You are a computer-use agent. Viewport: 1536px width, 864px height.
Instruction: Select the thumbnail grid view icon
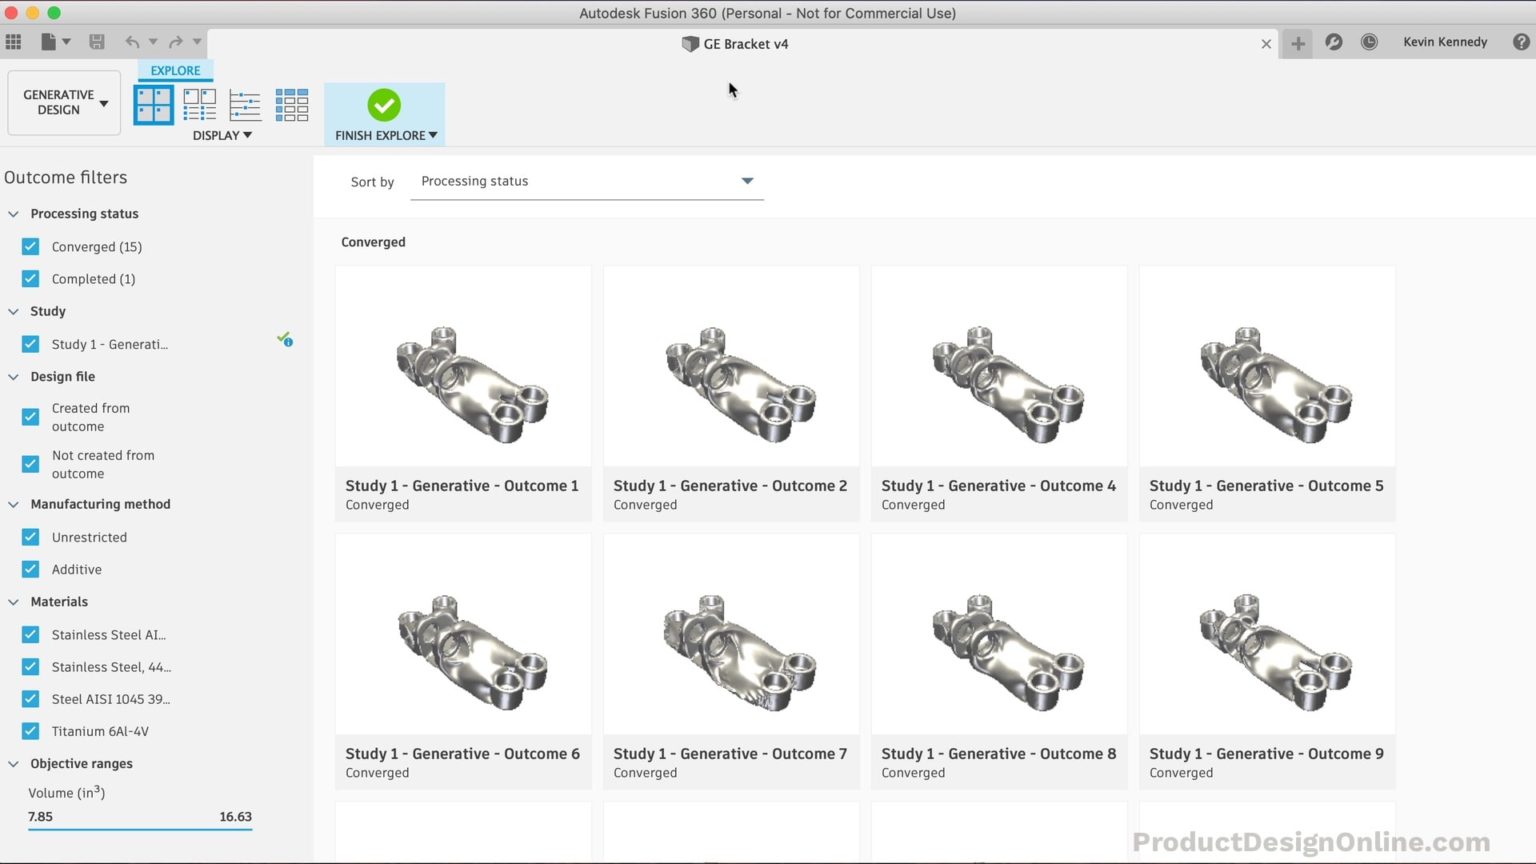(153, 104)
